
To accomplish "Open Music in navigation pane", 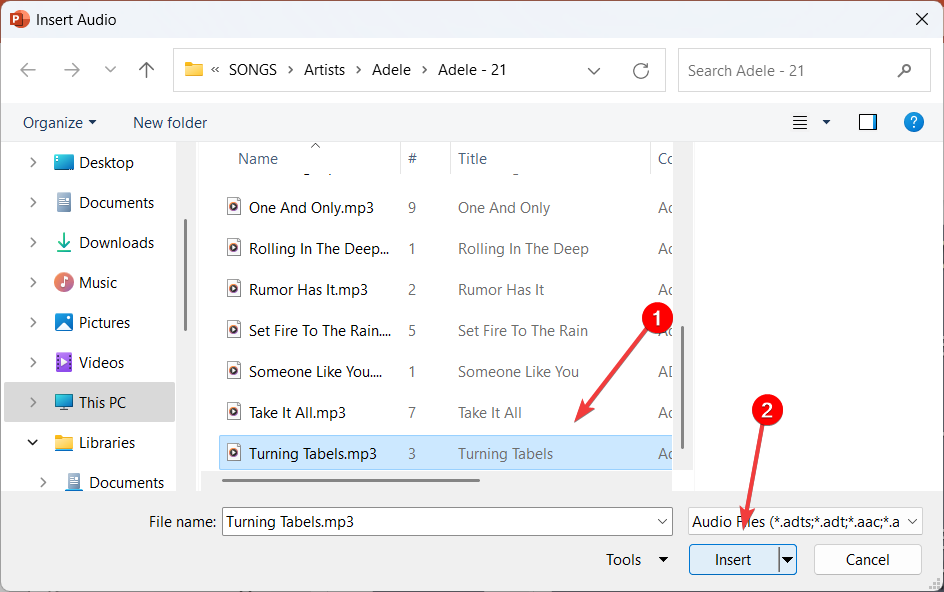I will (x=85, y=282).
